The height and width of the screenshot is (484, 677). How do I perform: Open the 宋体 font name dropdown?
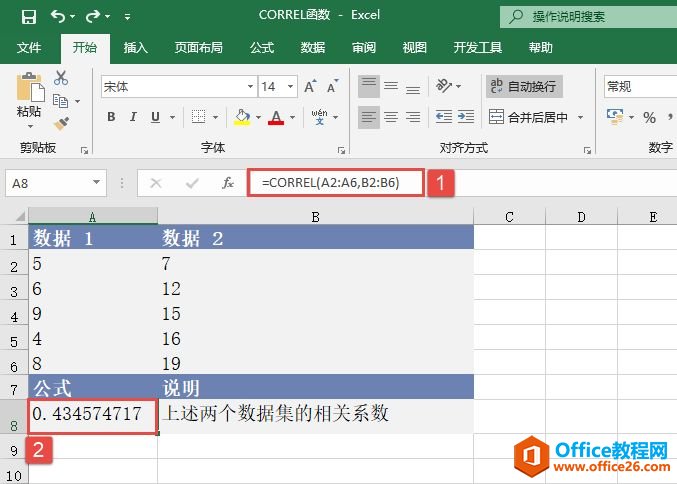tap(250, 87)
